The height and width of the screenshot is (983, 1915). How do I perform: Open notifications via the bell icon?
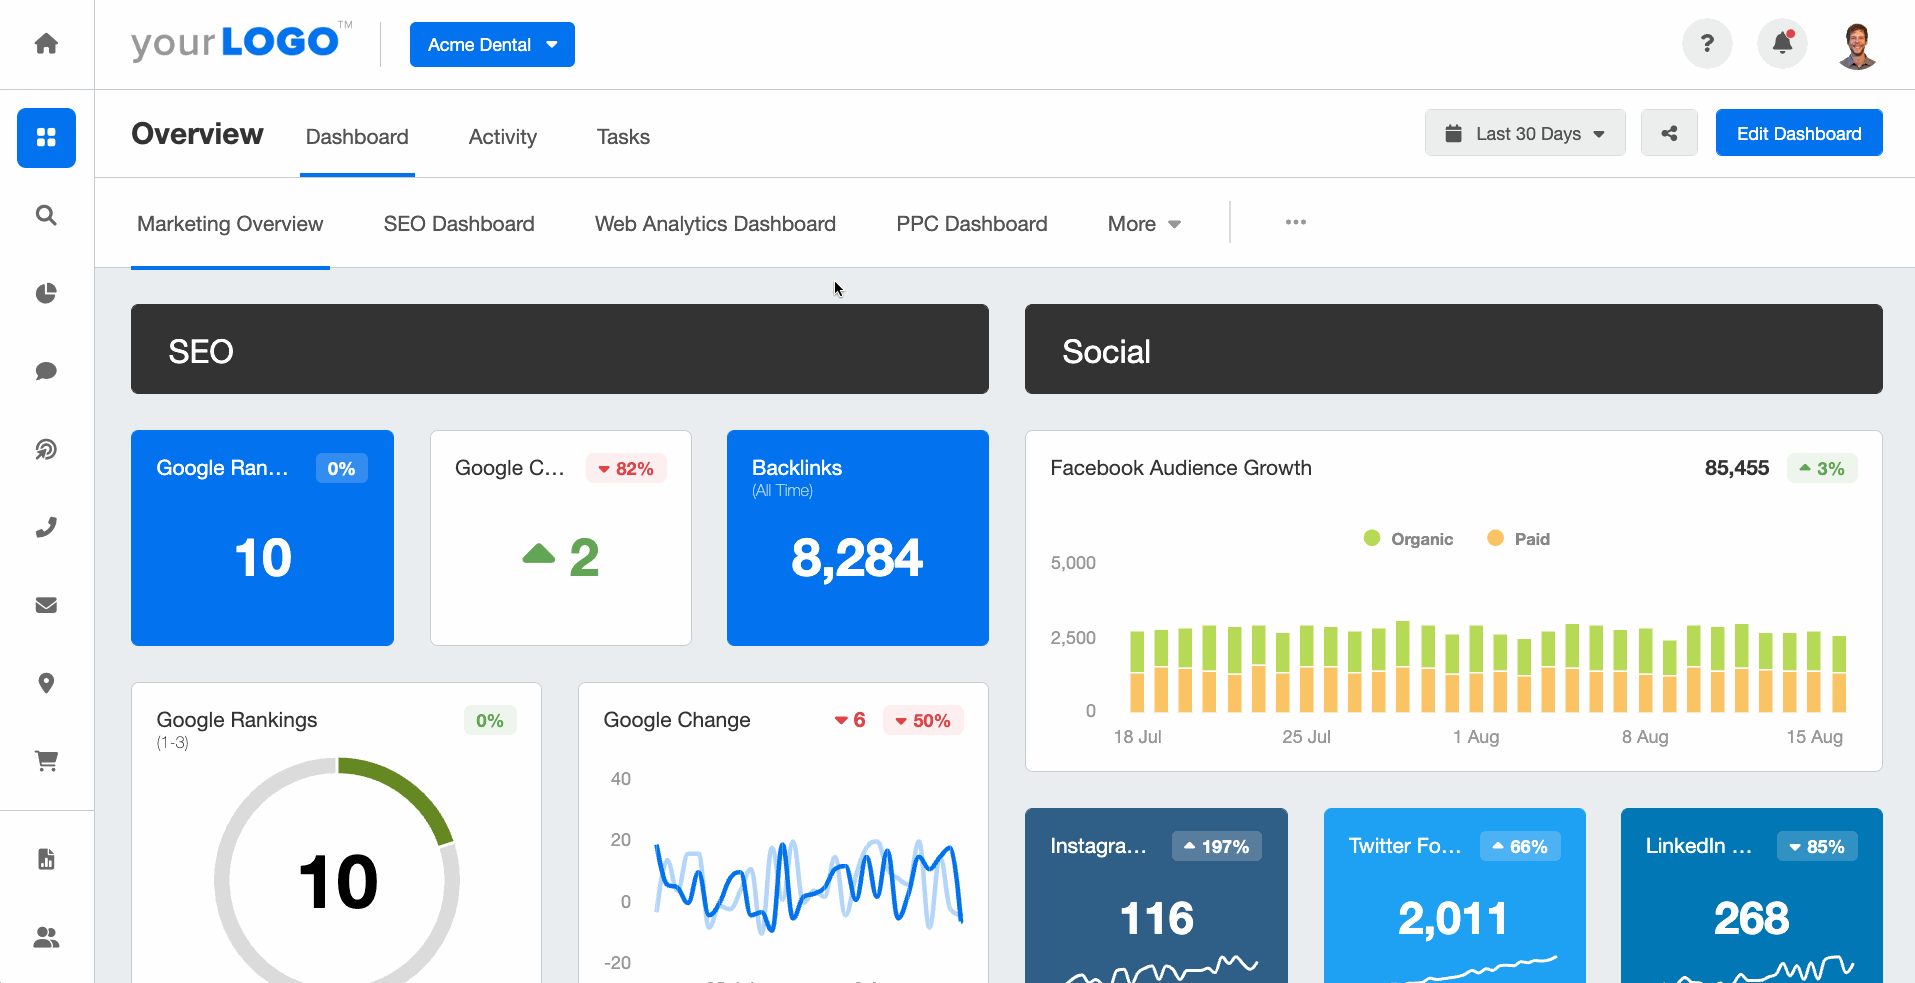(1782, 44)
